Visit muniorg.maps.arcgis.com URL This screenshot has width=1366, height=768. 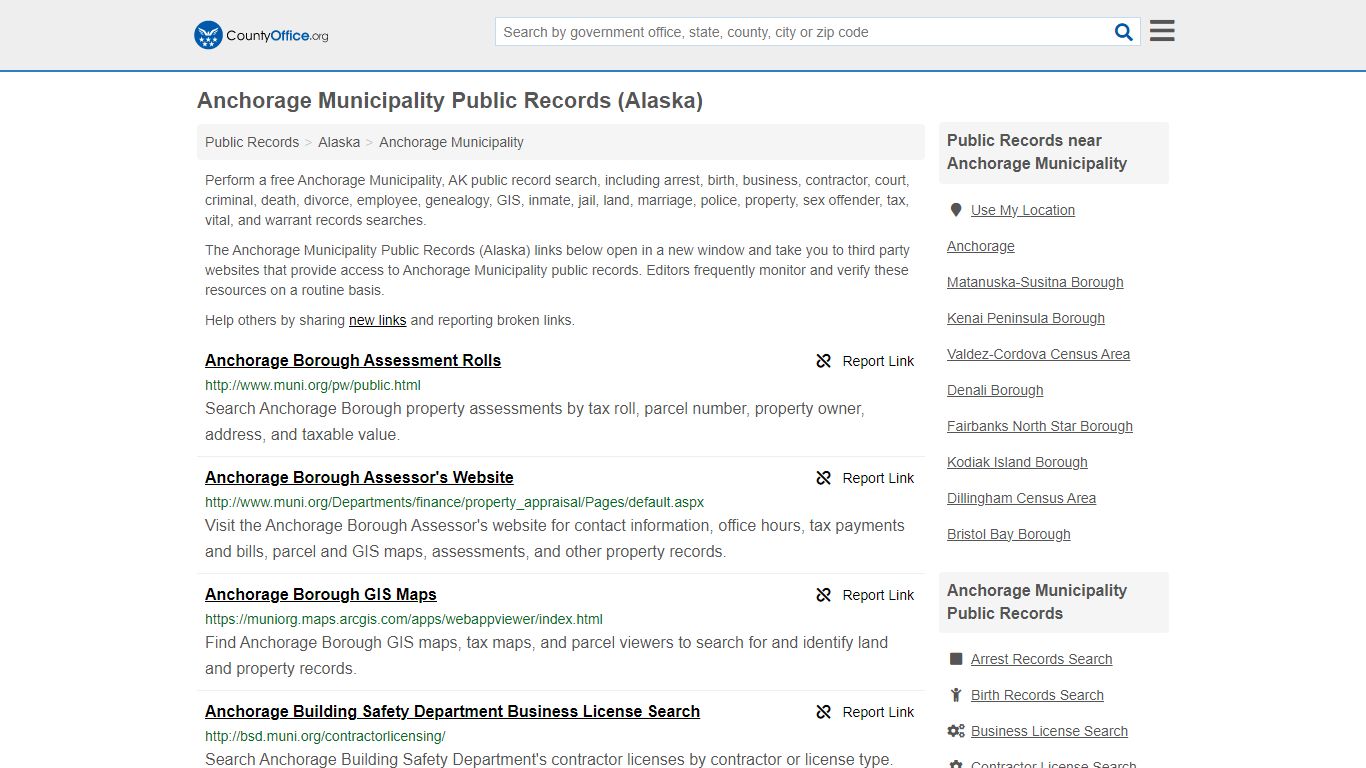tap(404, 619)
